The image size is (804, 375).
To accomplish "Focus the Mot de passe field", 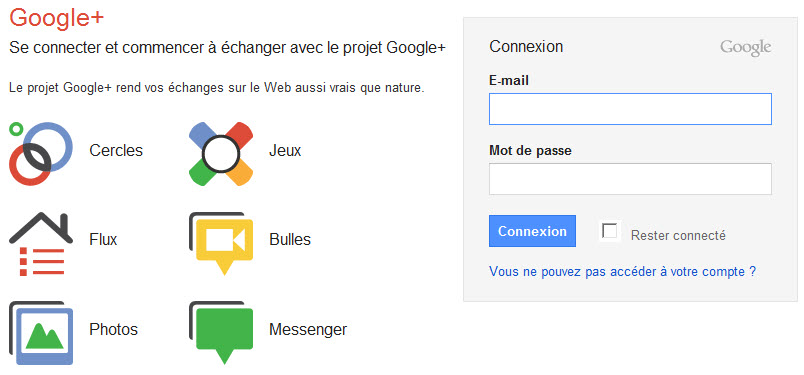I will [630, 179].
